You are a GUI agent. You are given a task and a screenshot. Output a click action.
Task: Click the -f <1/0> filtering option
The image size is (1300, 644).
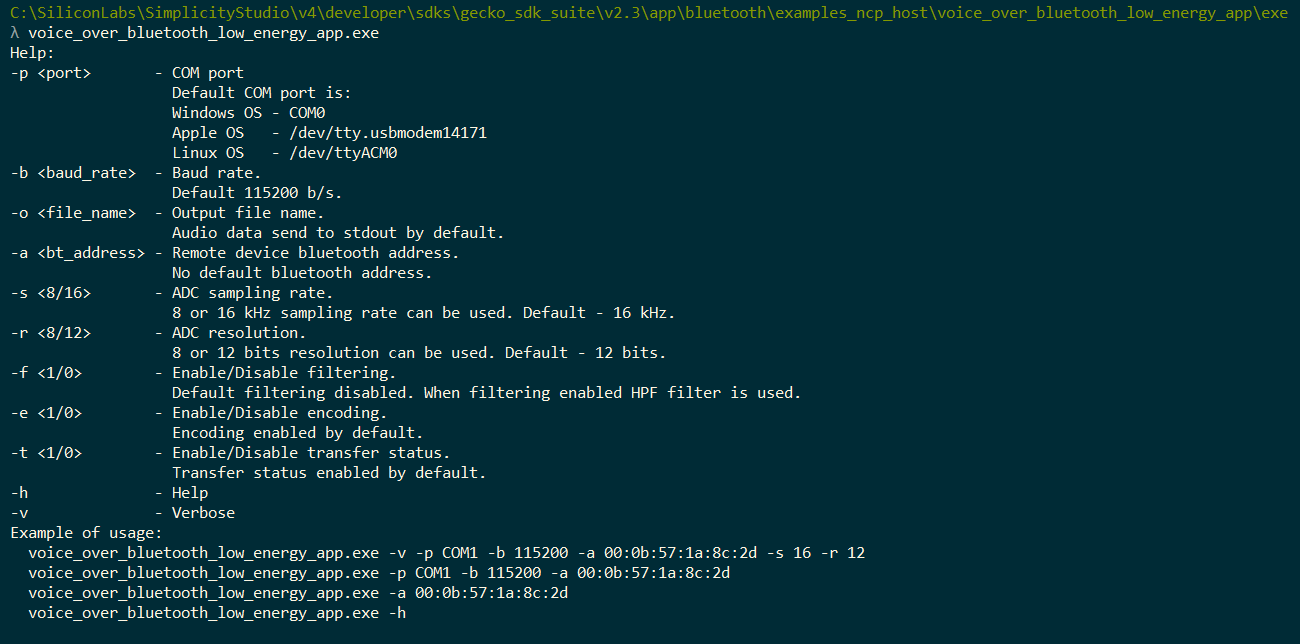pyautogui.click(x=46, y=373)
